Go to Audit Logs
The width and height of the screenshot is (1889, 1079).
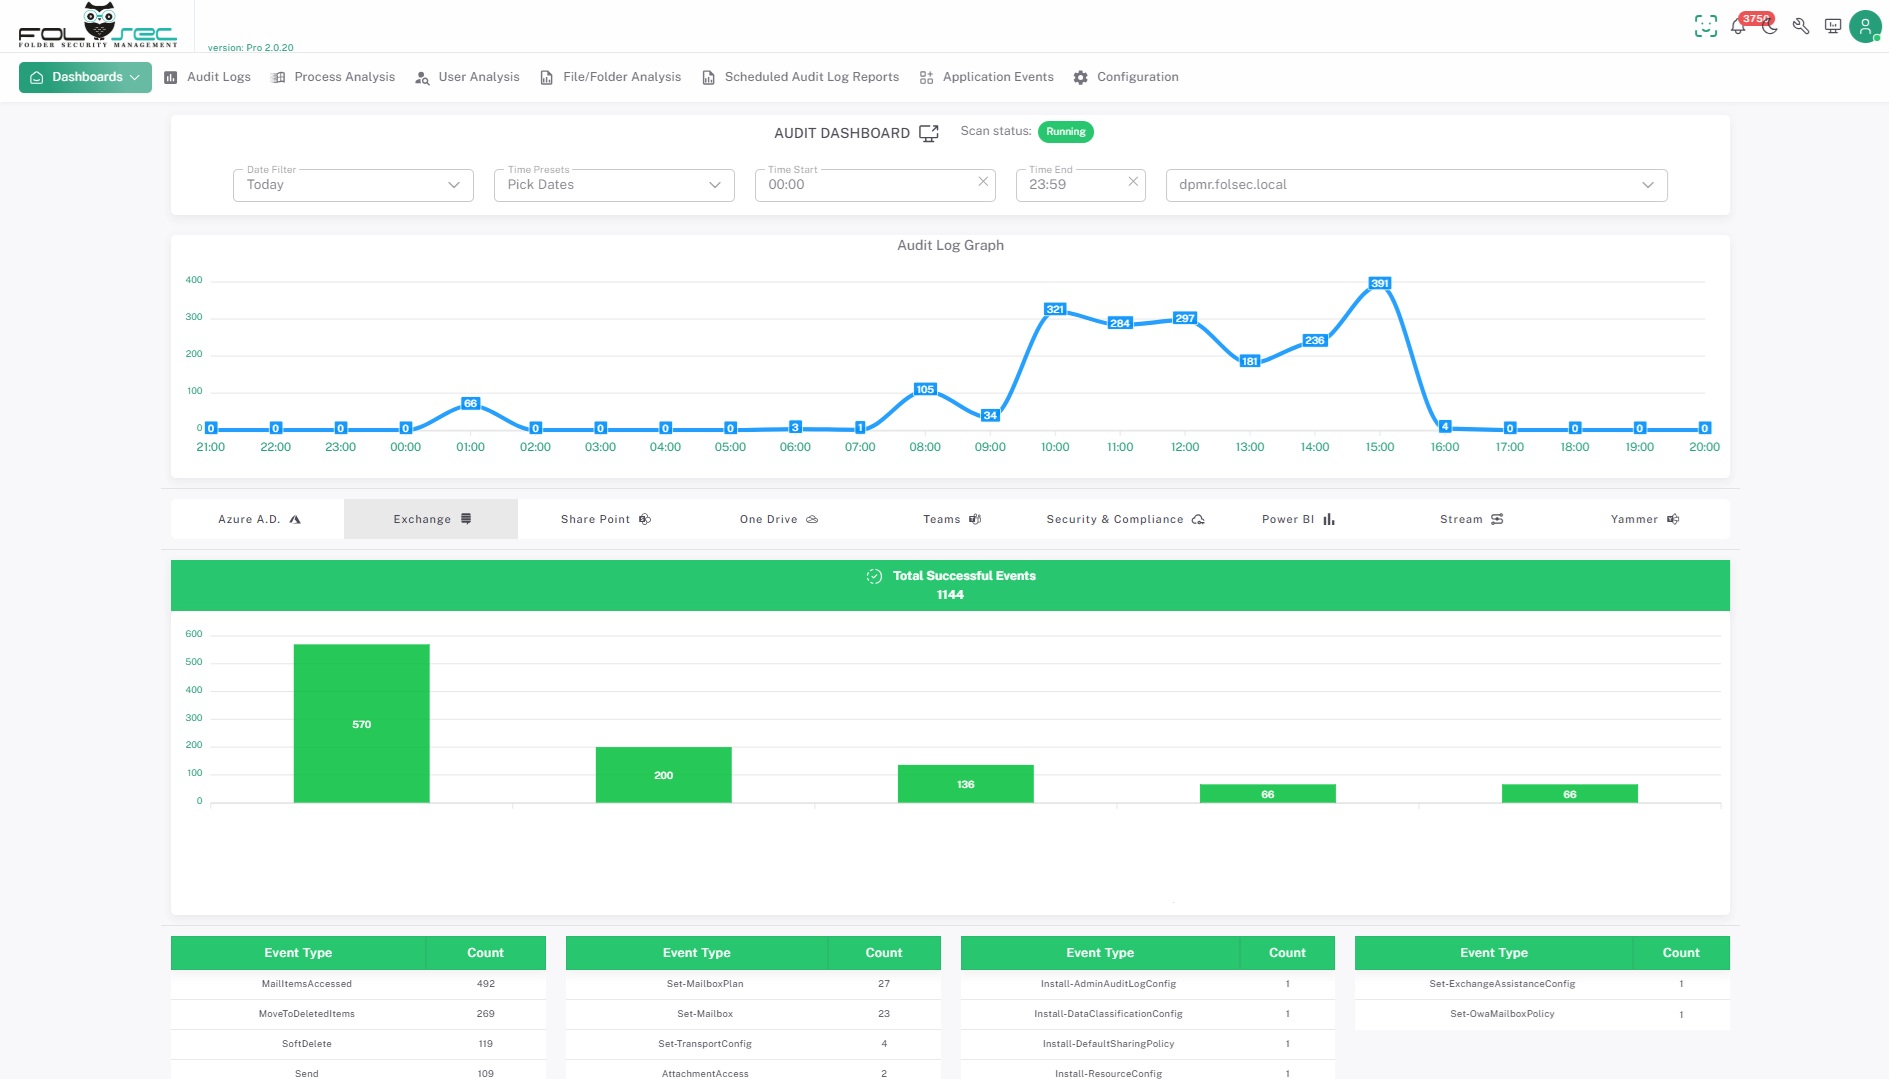coord(208,77)
